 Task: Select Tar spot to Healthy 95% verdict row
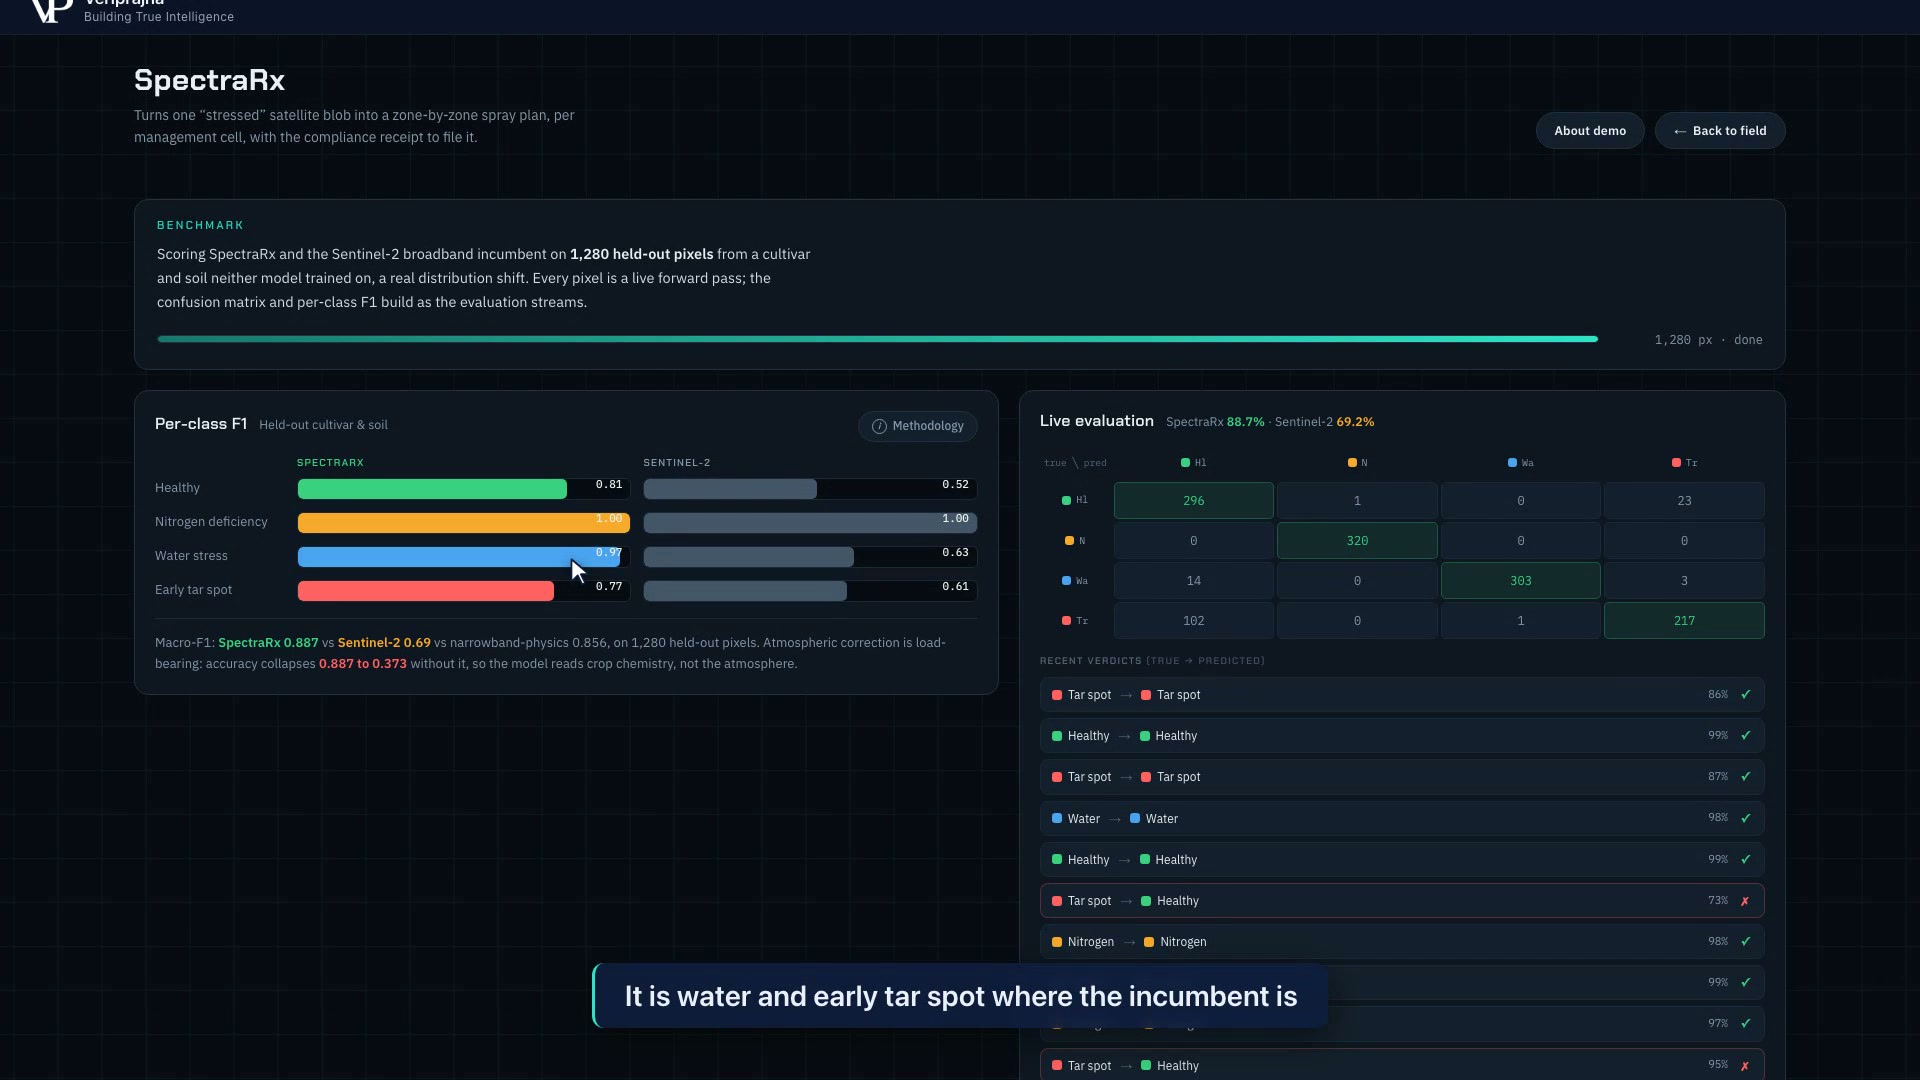pos(1402,1066)
